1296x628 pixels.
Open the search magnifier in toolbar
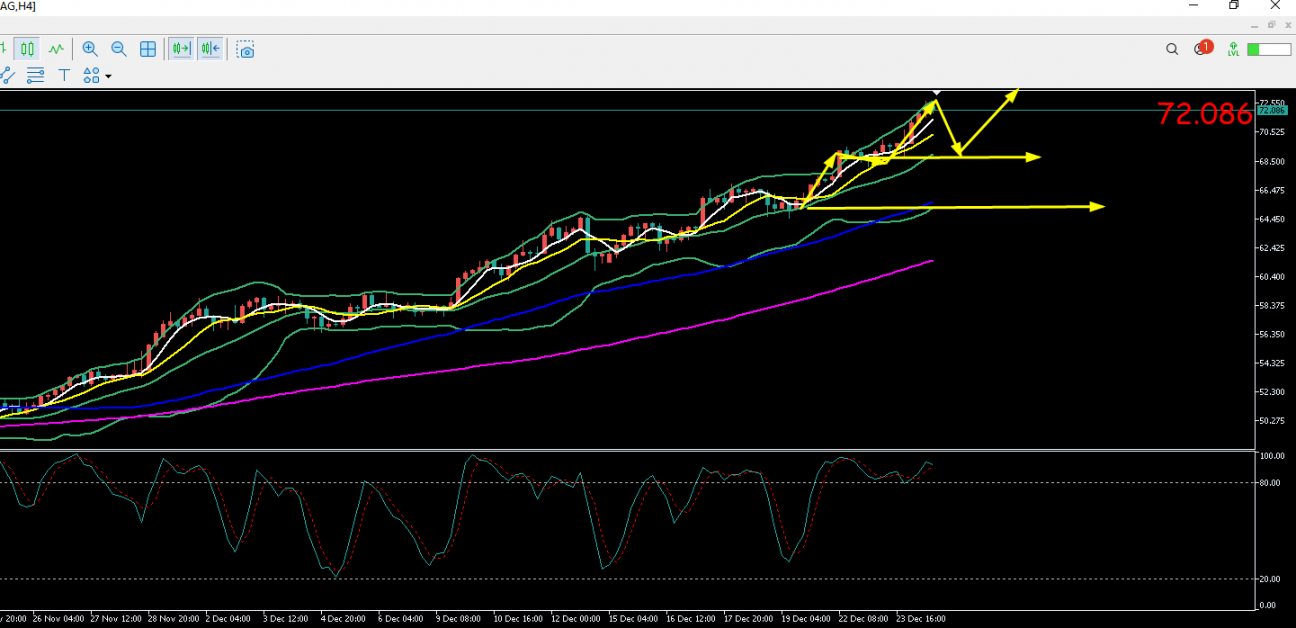coord(1172,49)
